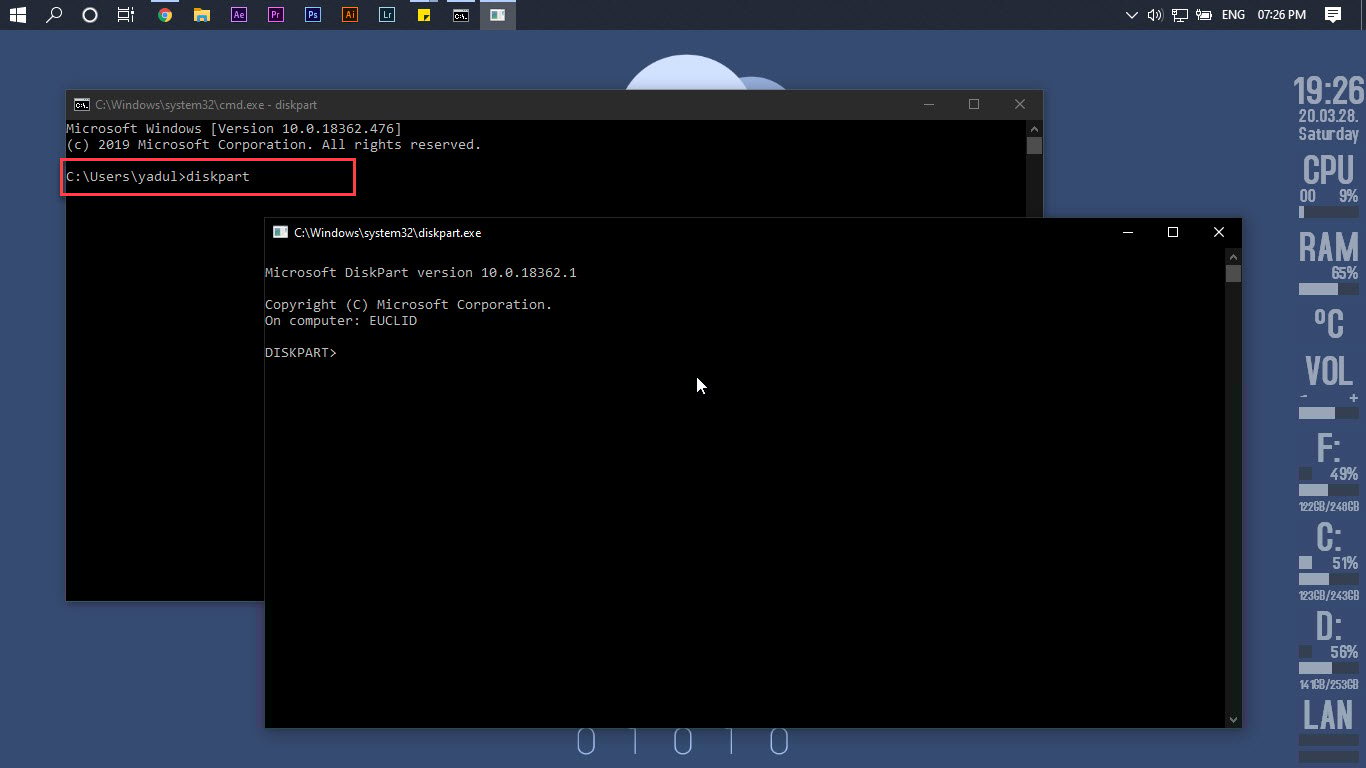Launch Google Chrome from taskbar
Image resolution: width=1366 pixels, height=768 pixels.
coord(165,15)
